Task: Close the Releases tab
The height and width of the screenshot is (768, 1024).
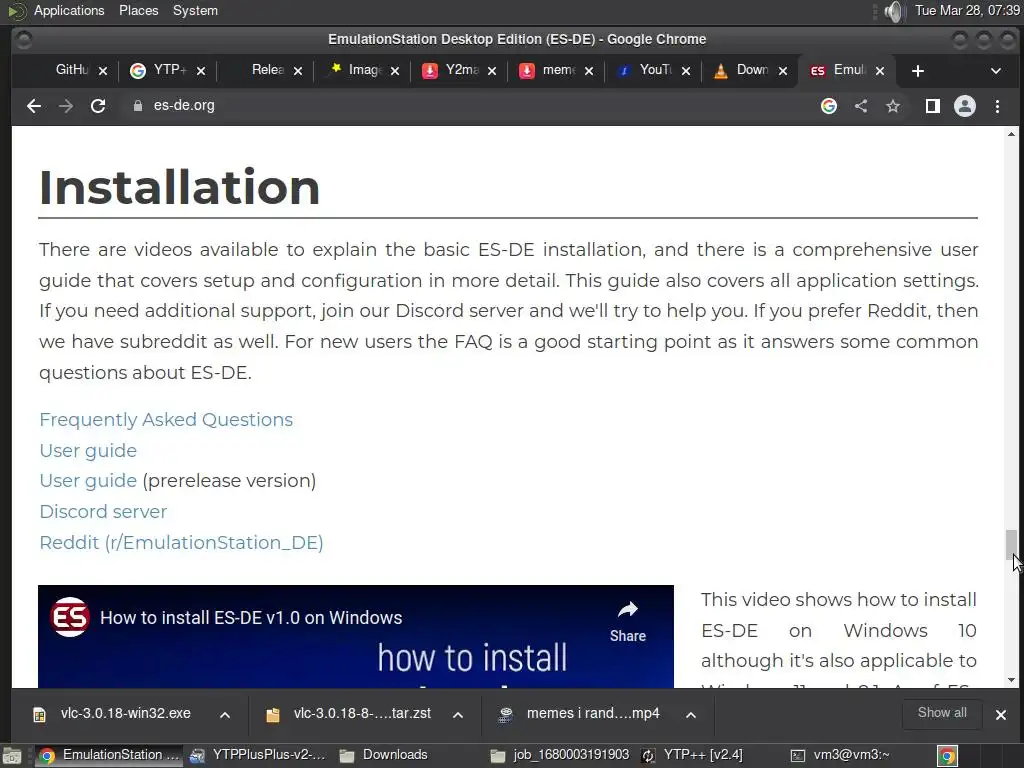Action: click(298, 71)
